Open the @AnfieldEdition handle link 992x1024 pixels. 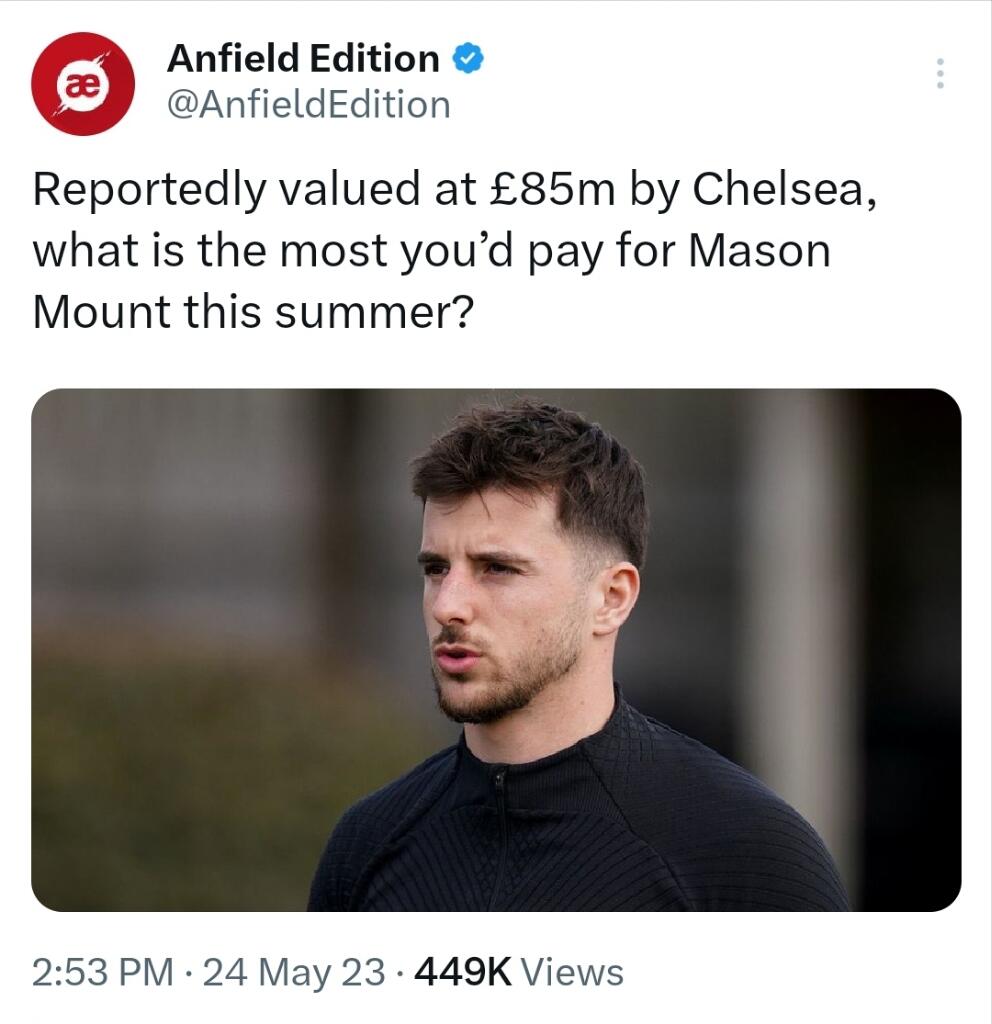pyautogui.click(x=308, y=104)
